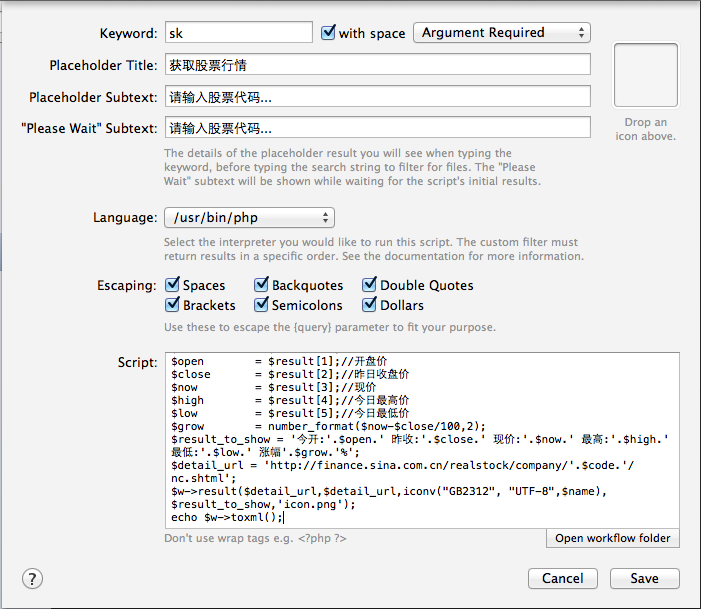Screen dimensions: 701x609
Task: Toggle the 'with space' checkbox
Action: pos(328,32)
